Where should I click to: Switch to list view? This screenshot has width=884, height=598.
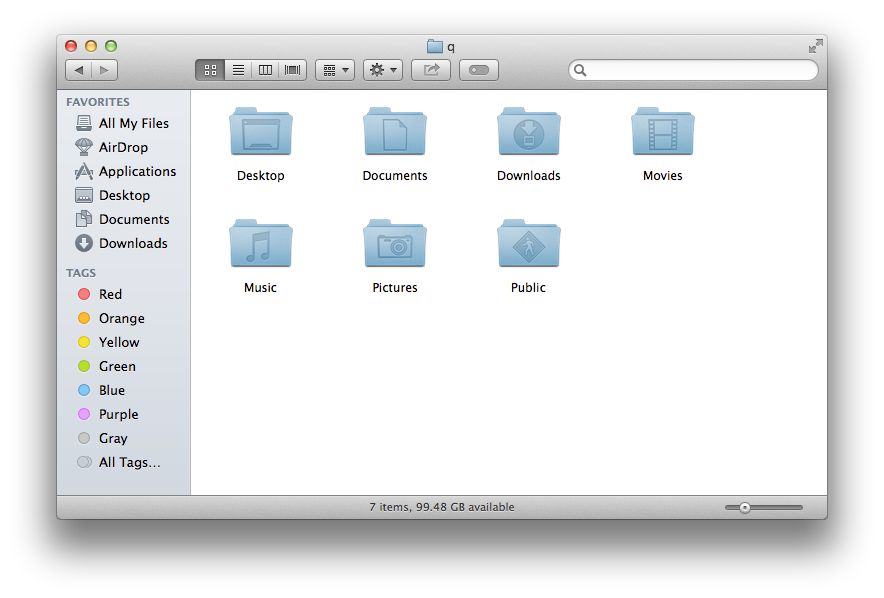pyautogui.click(x=238, y=70)
